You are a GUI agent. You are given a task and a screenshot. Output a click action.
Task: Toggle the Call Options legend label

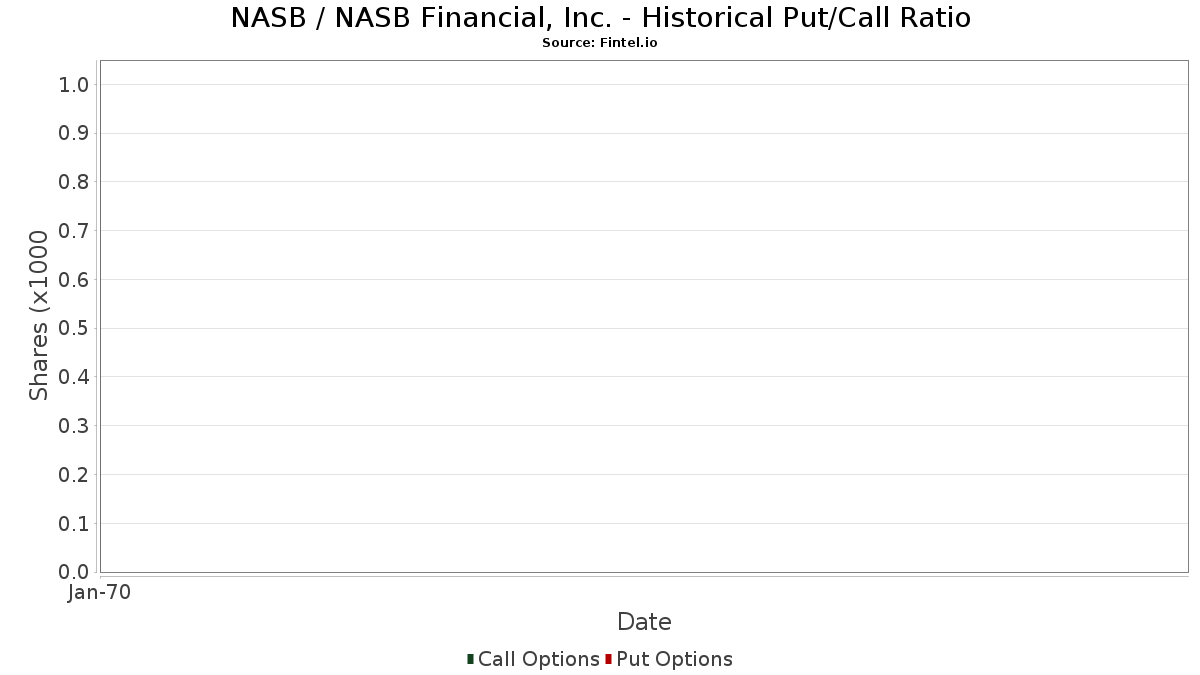(x=539, y=659)
